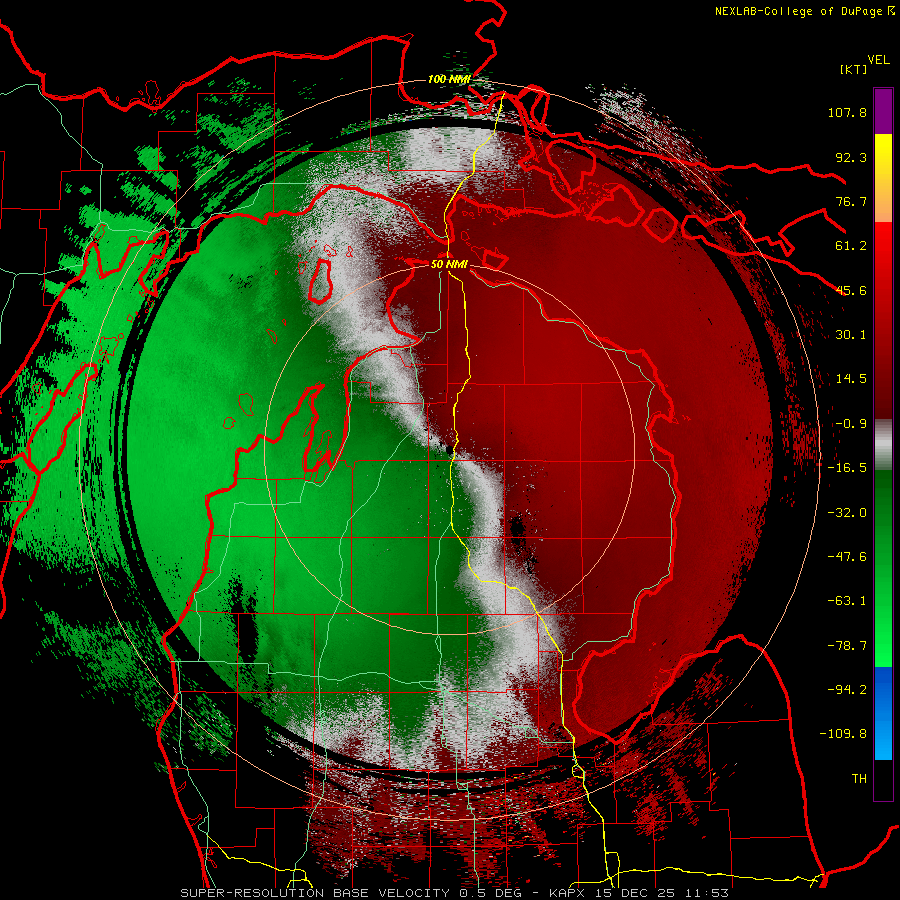Select the -63.1 velocity scale value
This screenshot has width=900, height=900.
pyautogui.click(x=847, y=601)
